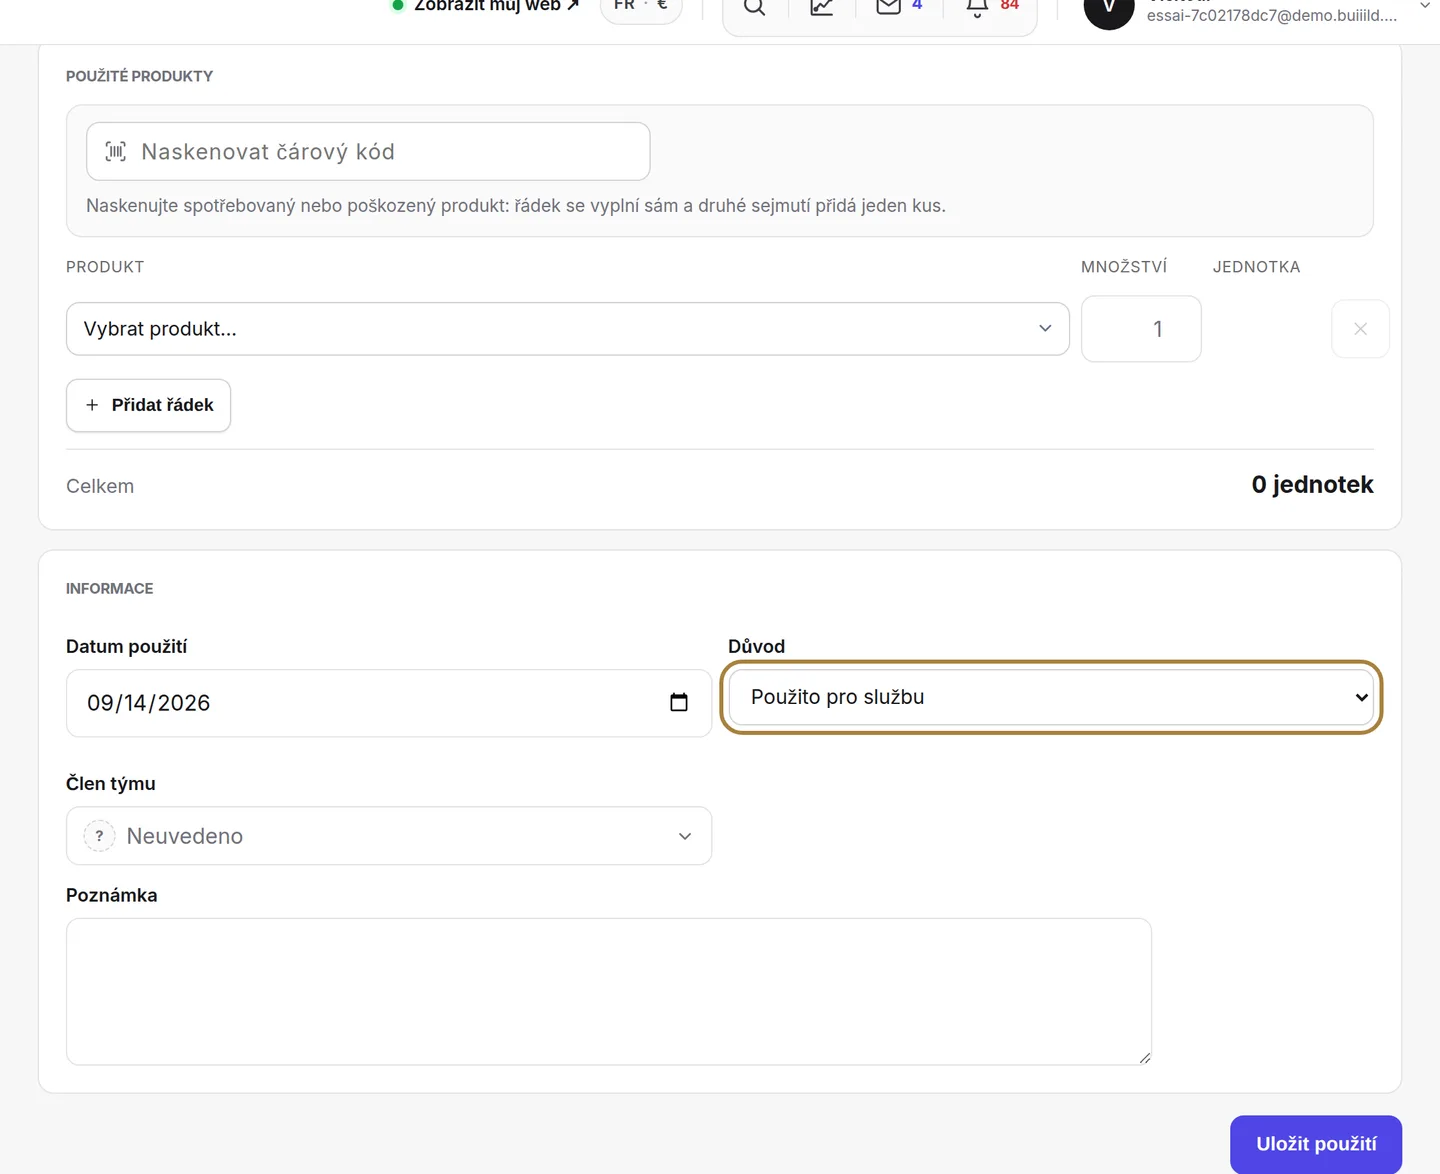Click the MNOŽSTVÍ column header
Image resolution: width=1440 pixels, height=1174 pixels.
(1124, 267)
